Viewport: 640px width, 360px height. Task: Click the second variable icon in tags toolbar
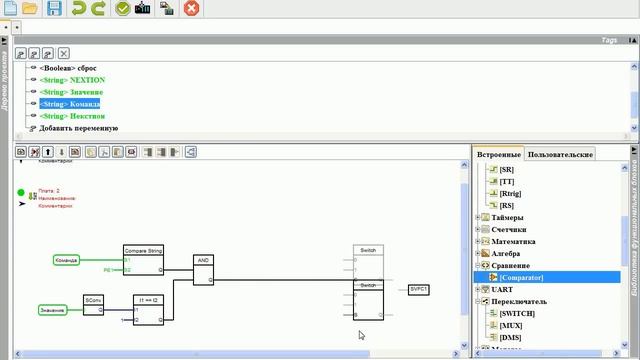(34, 53)
